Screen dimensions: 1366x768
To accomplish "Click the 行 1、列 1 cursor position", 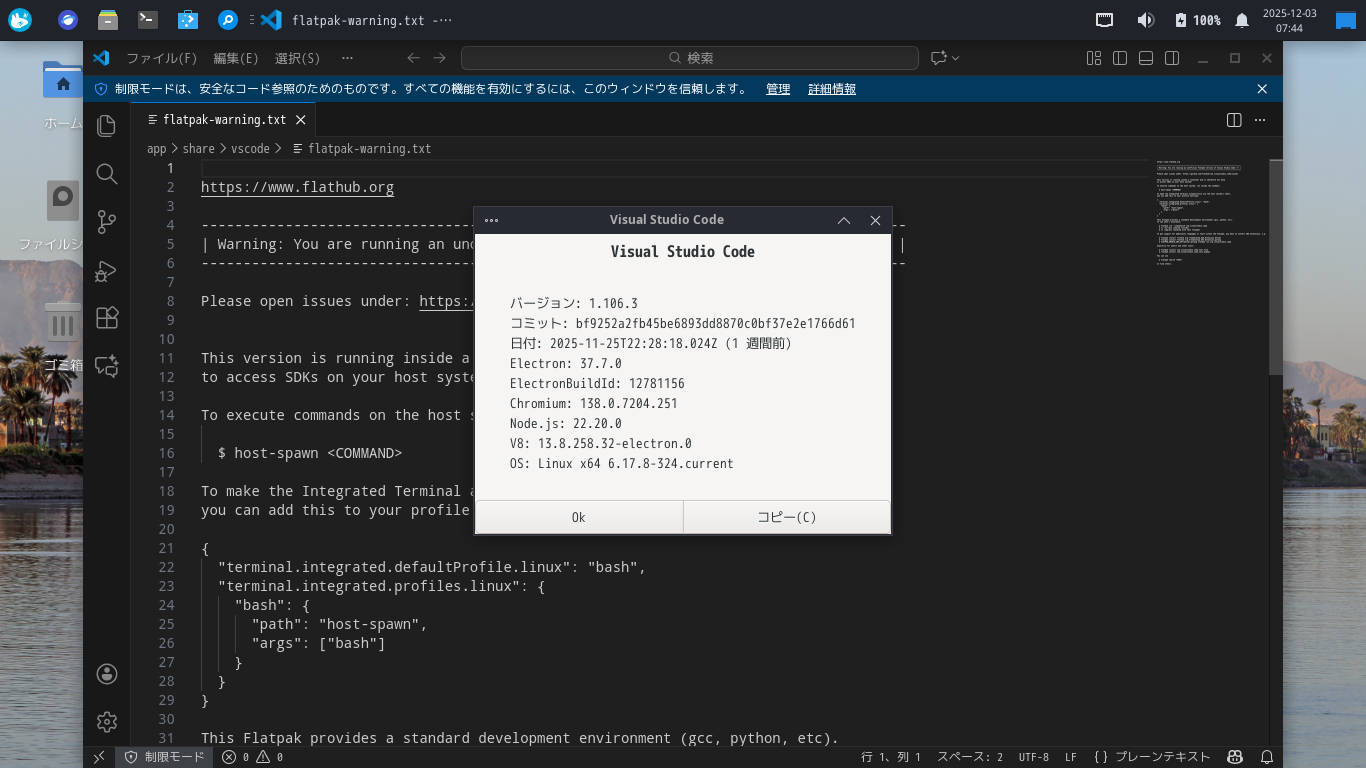I will [x=891, y=757].
